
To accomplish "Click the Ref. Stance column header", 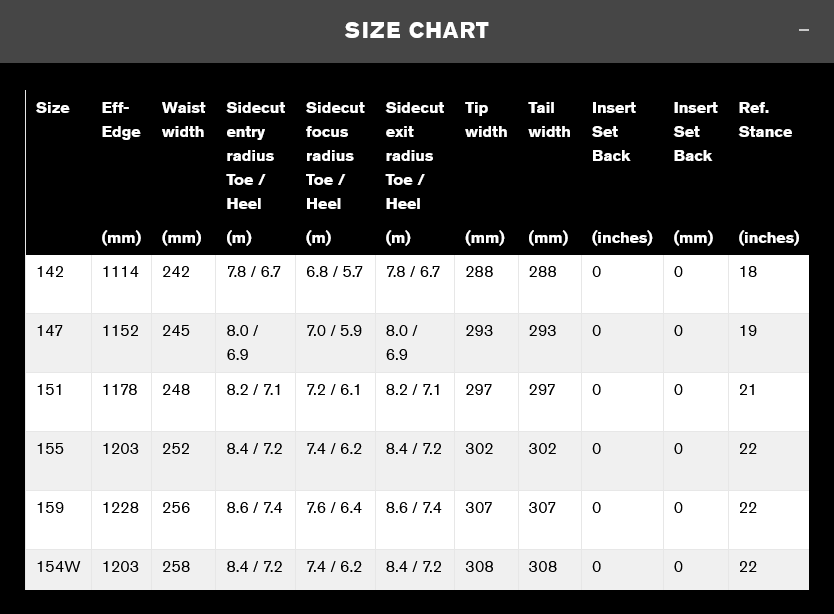I will coord(765,120).
